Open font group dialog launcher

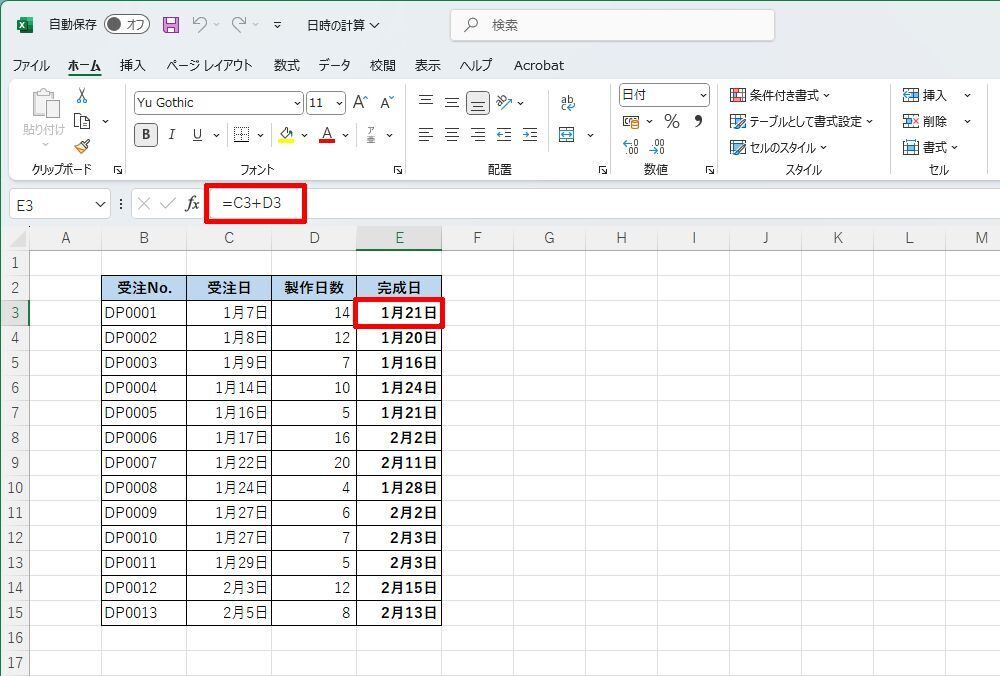[398, 170]
